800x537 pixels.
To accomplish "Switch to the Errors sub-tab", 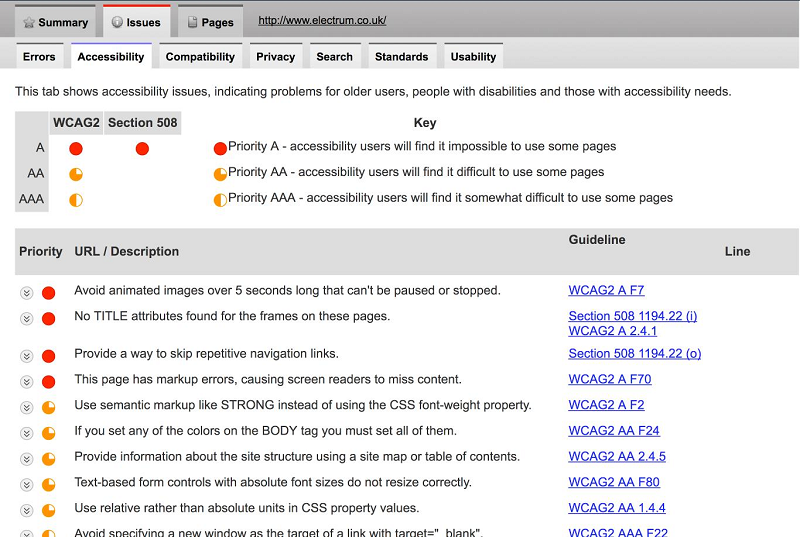I will pos(39,57).
